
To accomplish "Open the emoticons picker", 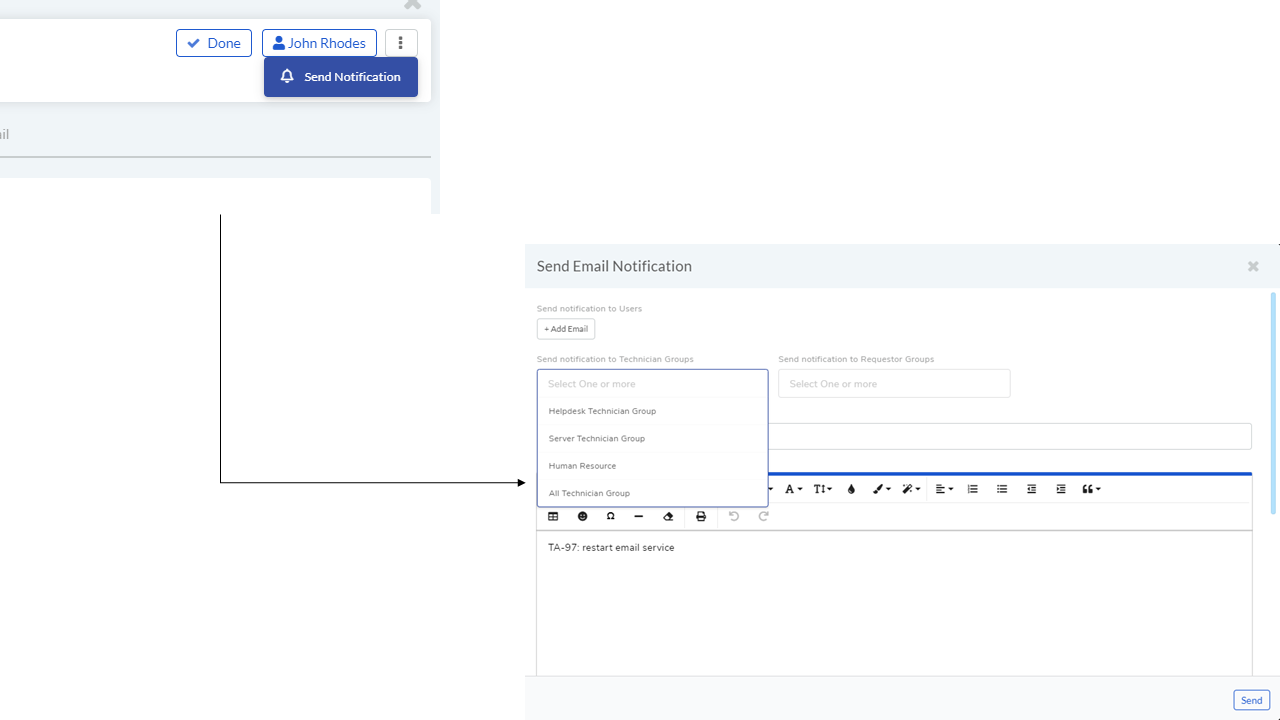I will click(x=582, y=517).
